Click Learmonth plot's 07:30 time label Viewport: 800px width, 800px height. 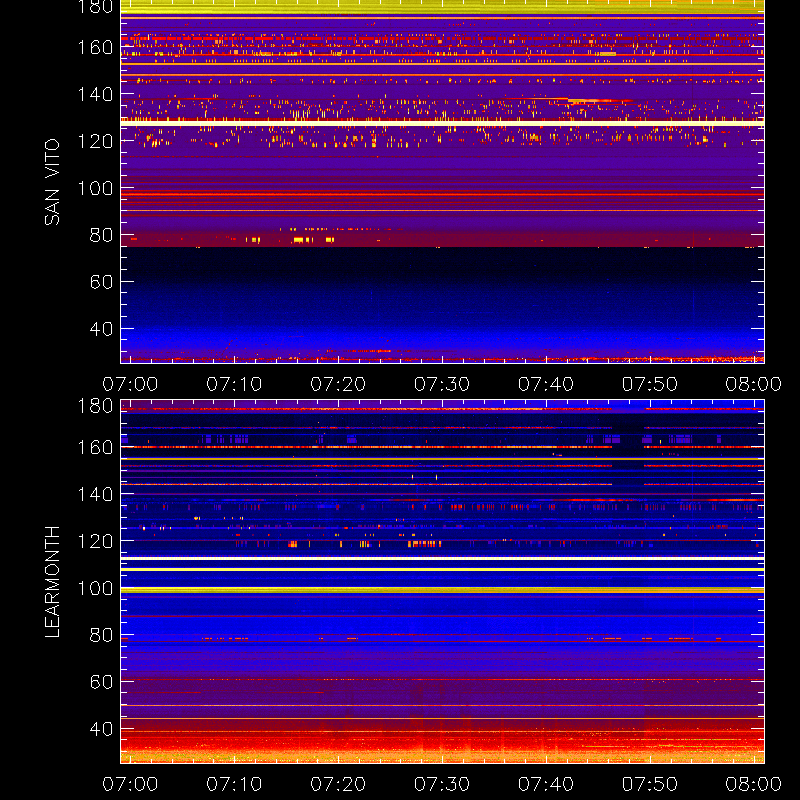442,784
